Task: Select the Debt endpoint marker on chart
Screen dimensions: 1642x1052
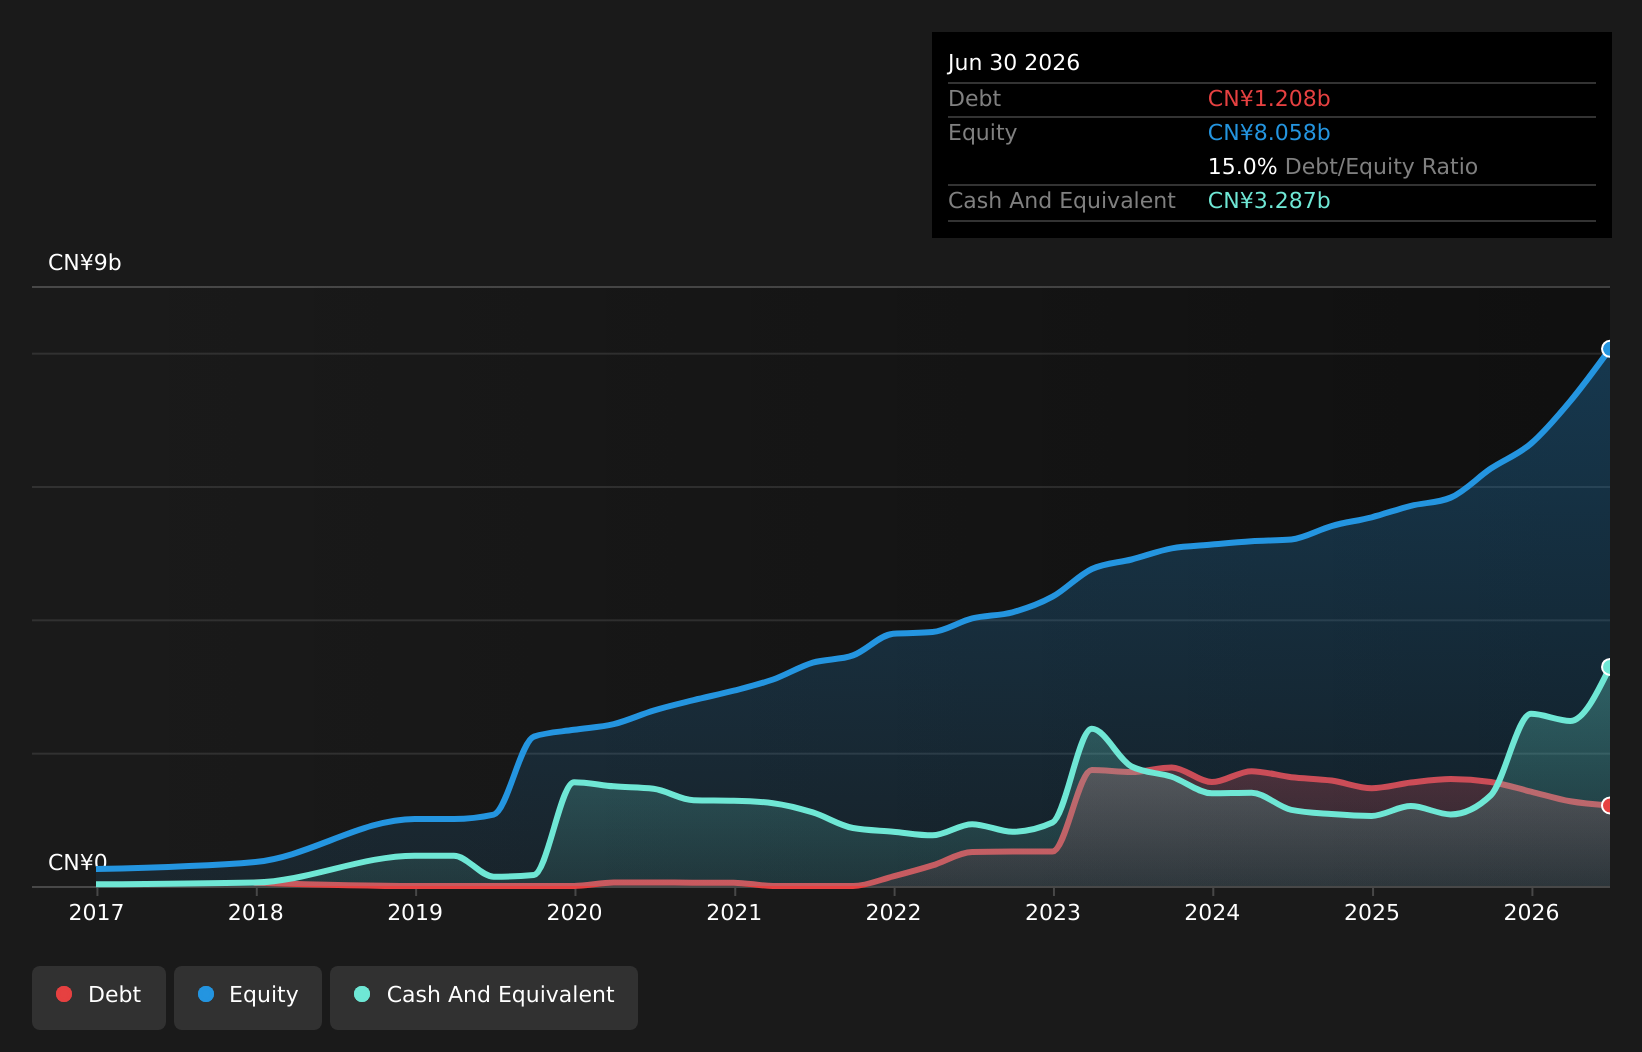Action: pyautogui.click(x=1609, y=806)
